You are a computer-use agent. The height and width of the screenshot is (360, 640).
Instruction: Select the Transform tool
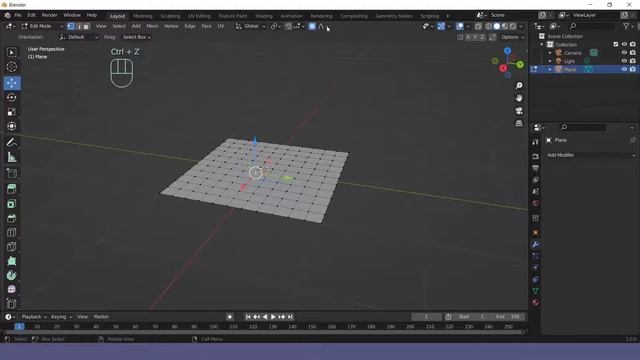pos(11,126)
